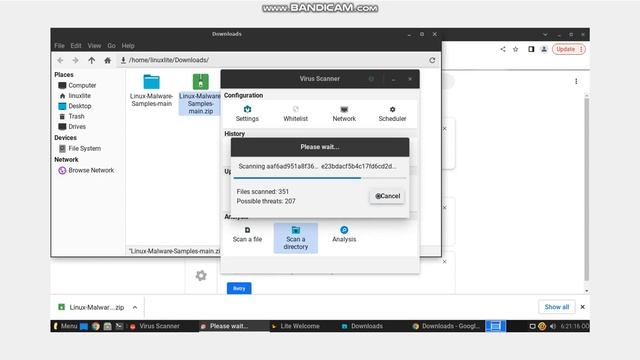The image size is (640, 360).
Task: Cancel the running scan
Action: click(x=387, y=196)
